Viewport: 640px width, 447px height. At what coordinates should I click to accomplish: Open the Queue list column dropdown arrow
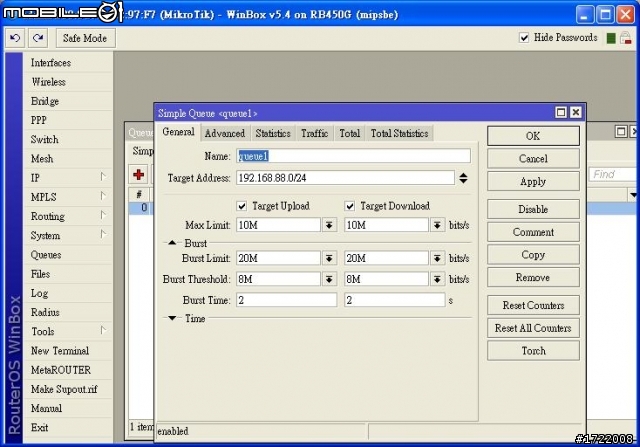coord(632,194)
